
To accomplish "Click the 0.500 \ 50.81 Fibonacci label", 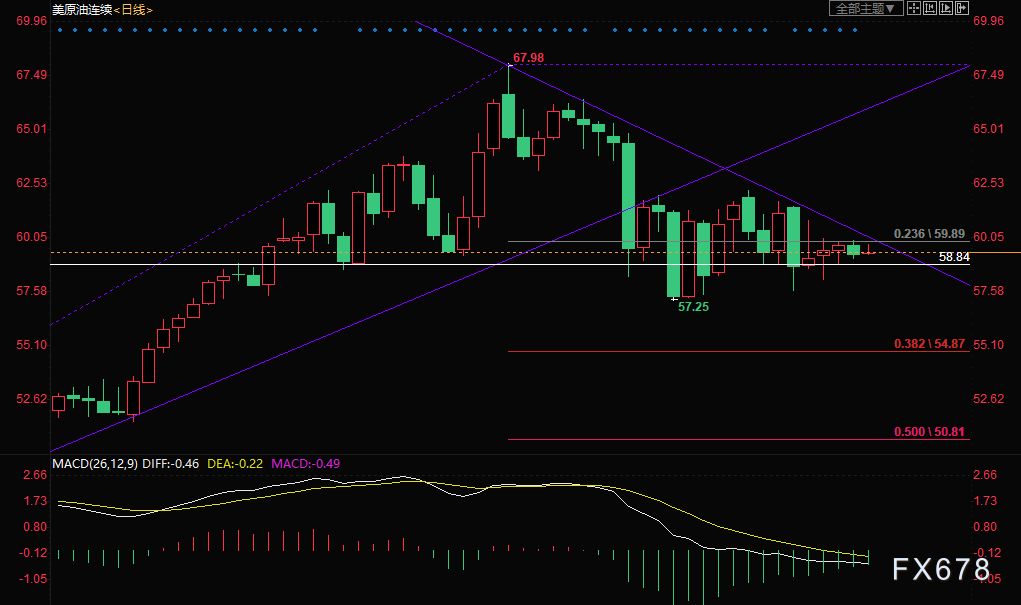I will pos(929,432).
